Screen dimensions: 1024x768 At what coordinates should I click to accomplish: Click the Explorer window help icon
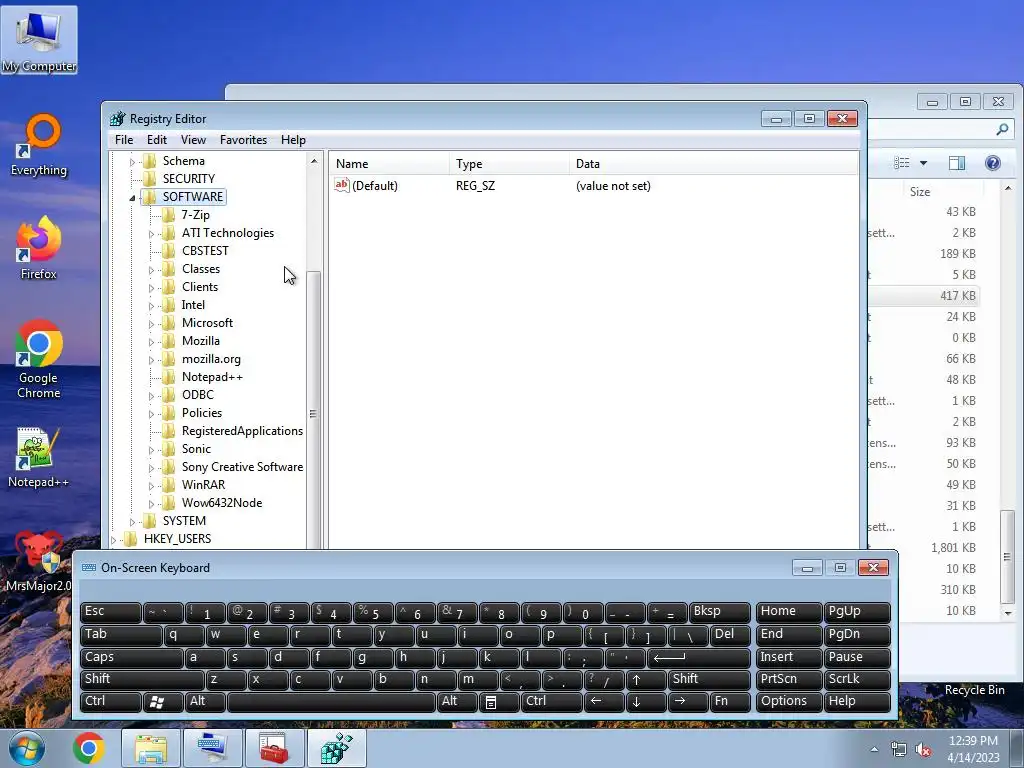993,163
